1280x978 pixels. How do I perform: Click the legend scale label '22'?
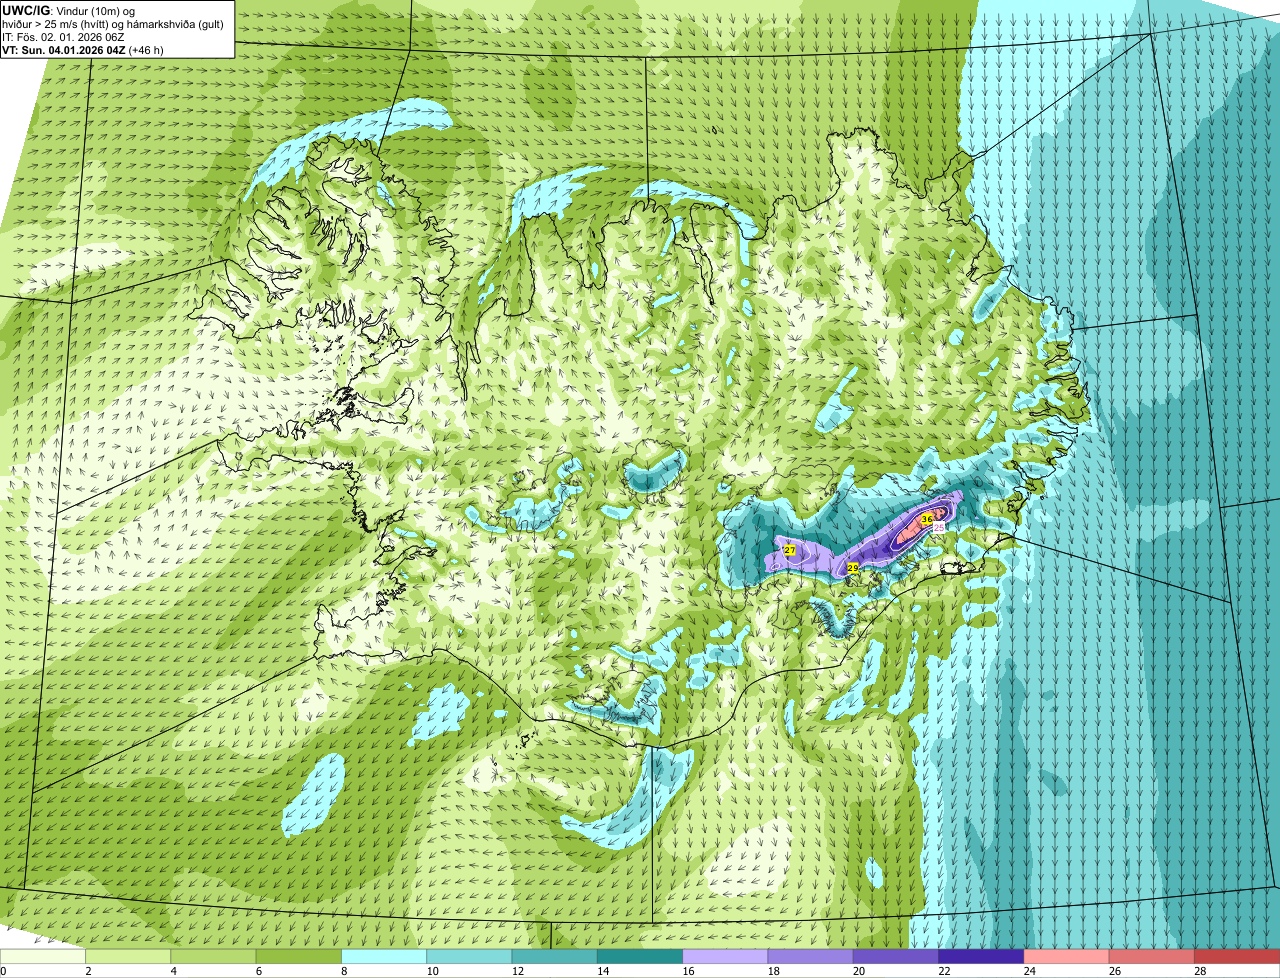coord(944,971)
